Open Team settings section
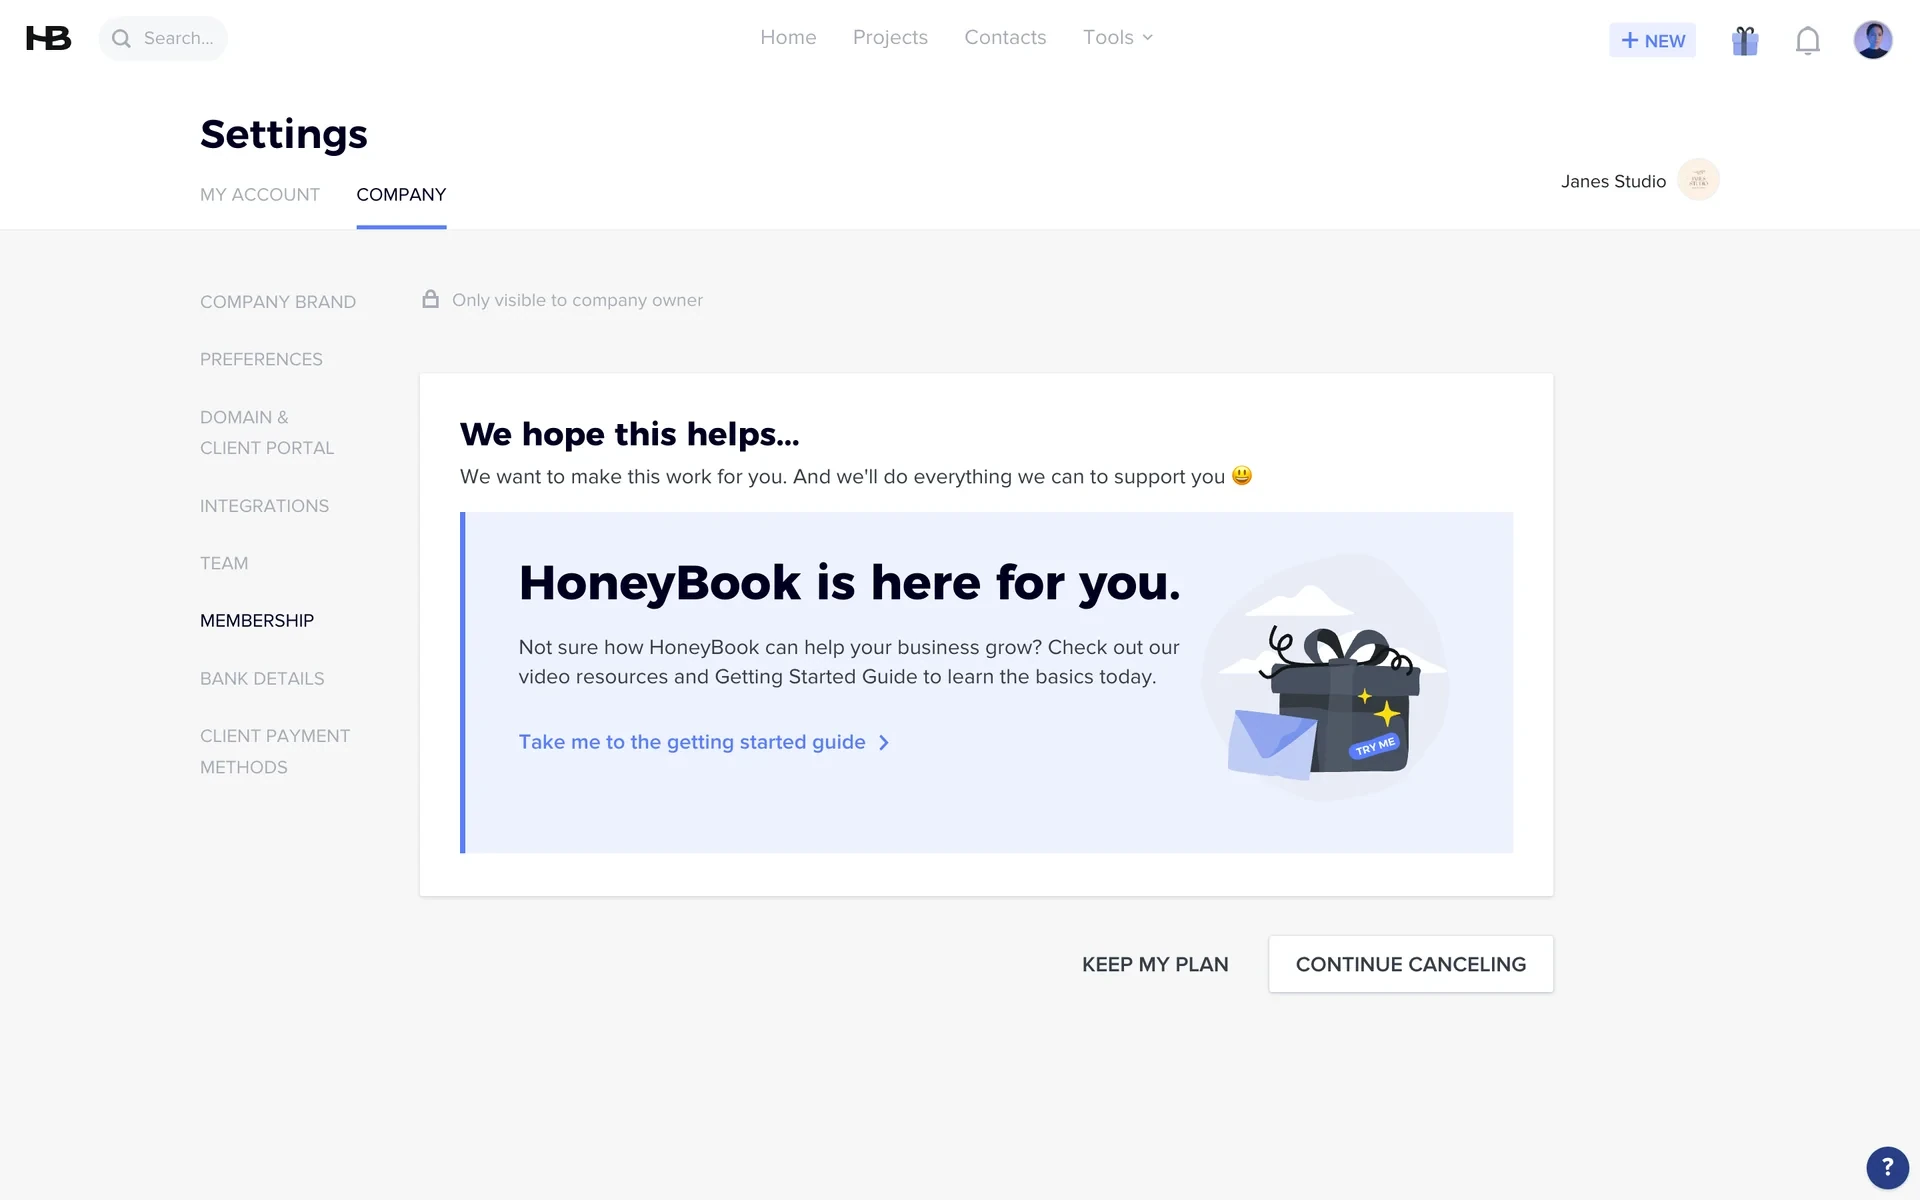Viewport: 1920px width, 1200px height. [224, 563]
